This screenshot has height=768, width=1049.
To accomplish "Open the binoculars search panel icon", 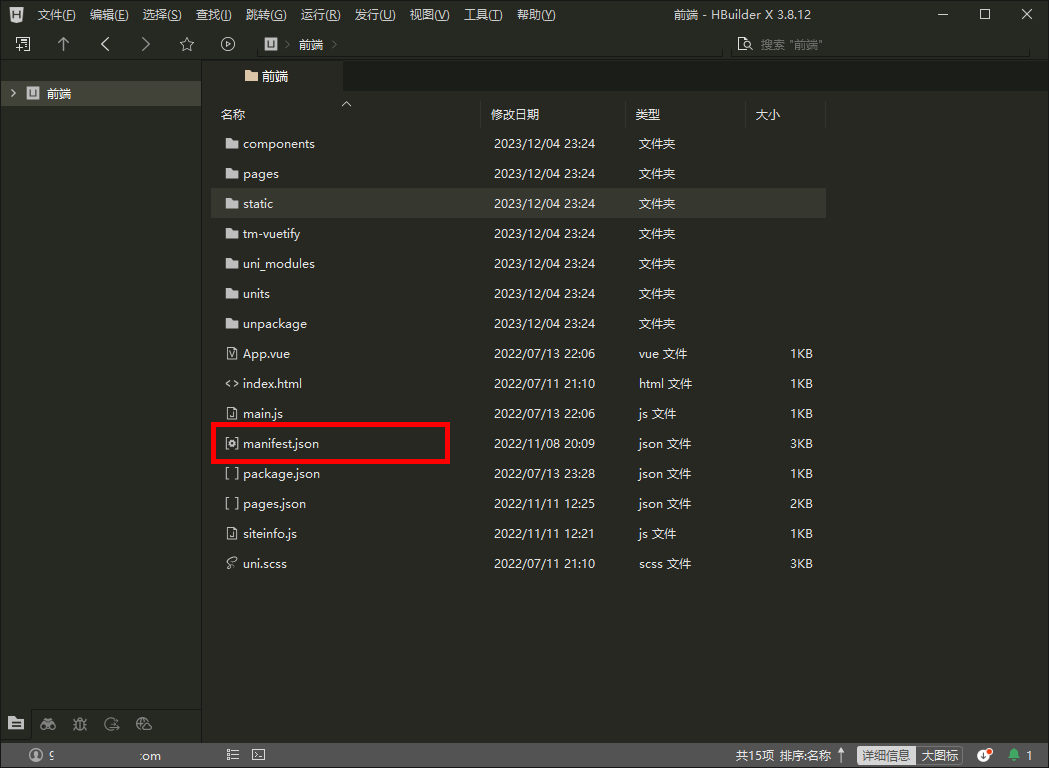I will click(48, 724).
